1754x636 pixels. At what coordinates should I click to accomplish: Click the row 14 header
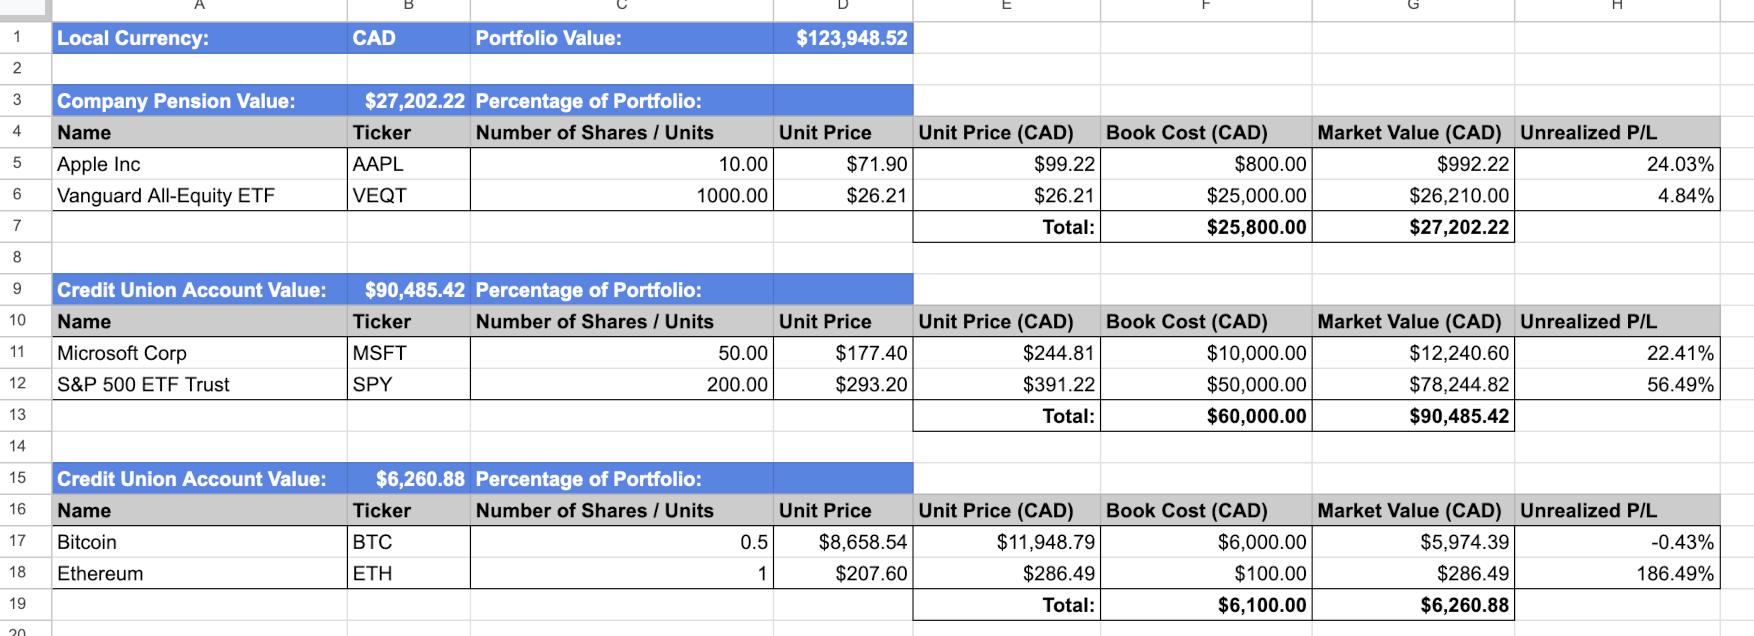click(x=17, y=446)
